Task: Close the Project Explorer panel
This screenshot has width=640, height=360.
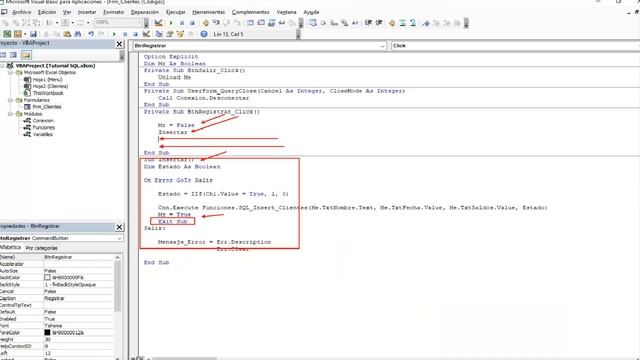Action: (x=119, y=44)
